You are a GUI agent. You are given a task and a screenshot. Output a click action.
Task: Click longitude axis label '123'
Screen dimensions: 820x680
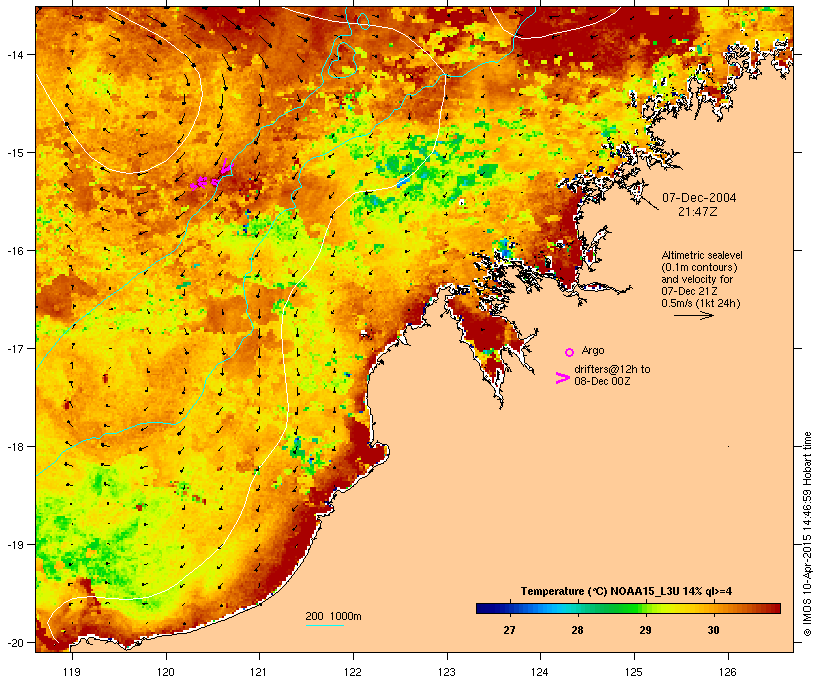pos(447,672)
